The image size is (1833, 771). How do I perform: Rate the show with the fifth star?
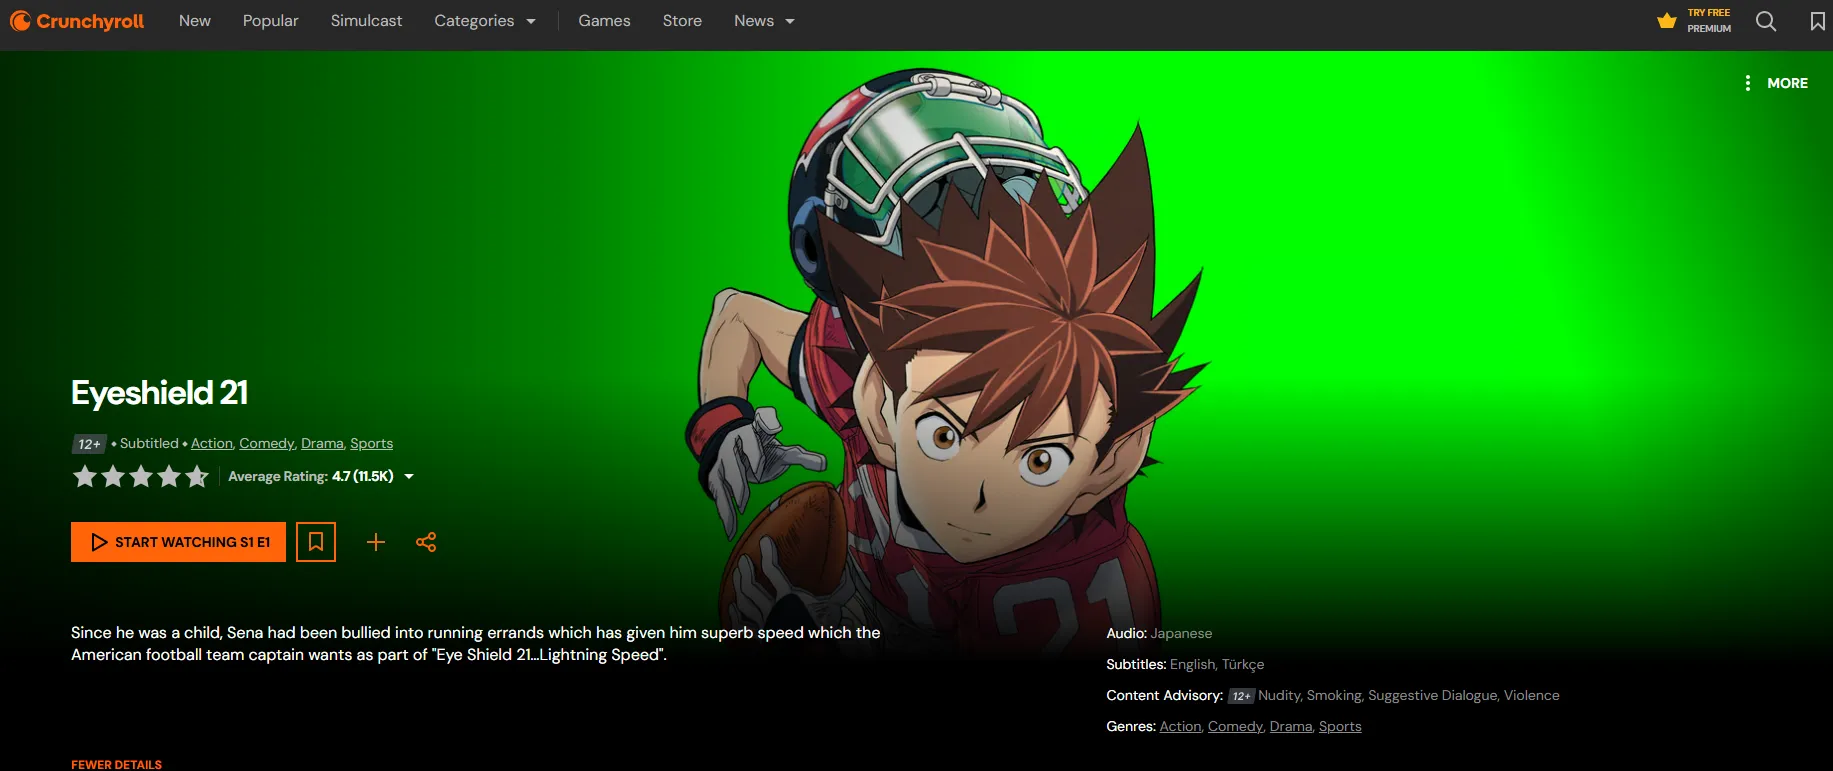(197, 476)
